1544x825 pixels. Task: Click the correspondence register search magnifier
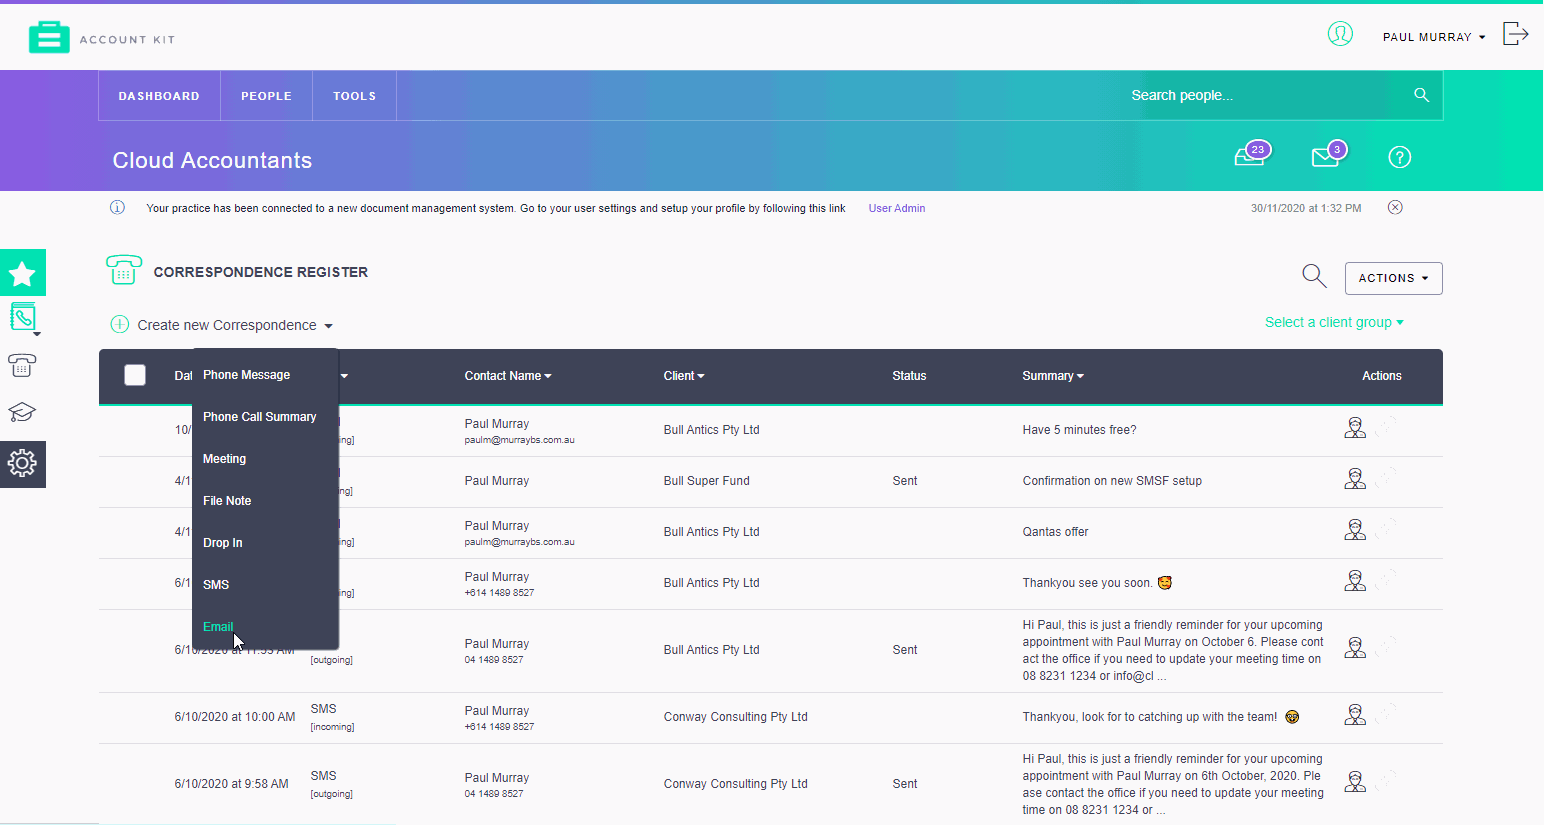pos(1314,276)
